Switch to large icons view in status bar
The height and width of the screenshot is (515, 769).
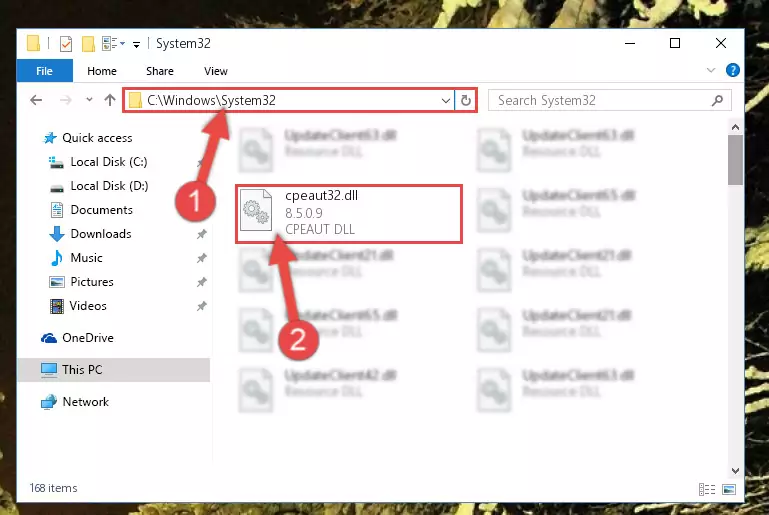click(729, 489)
